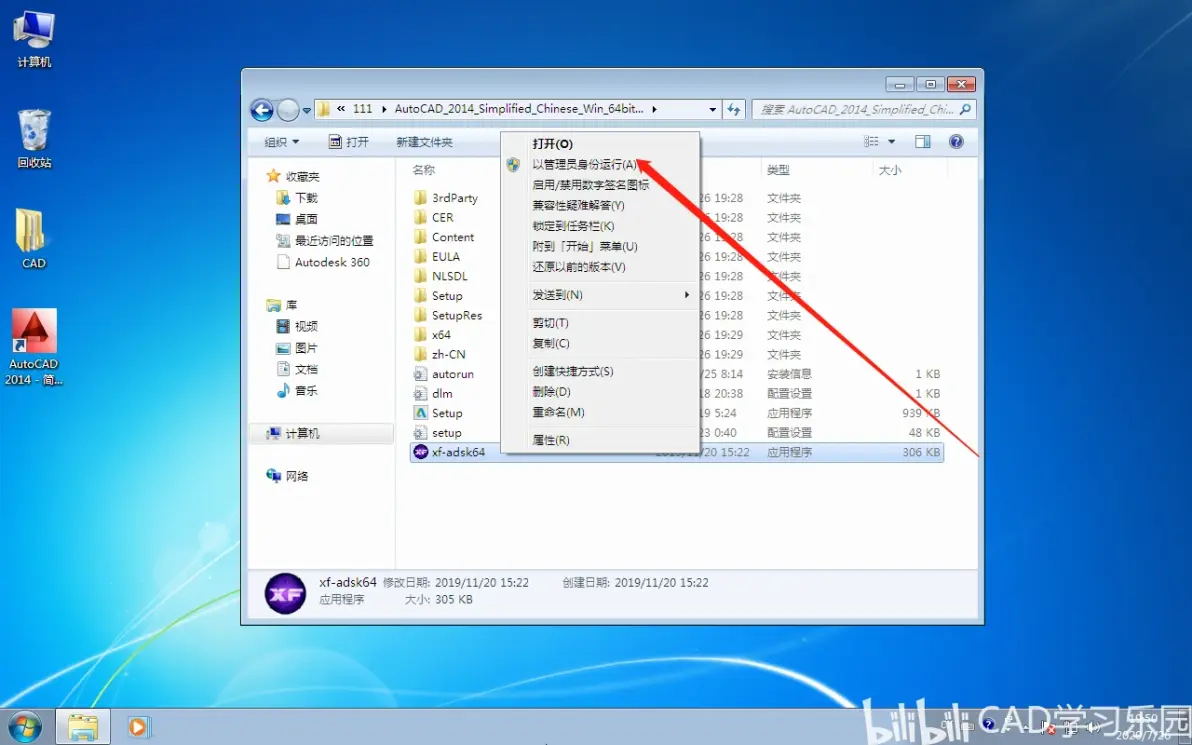Open 桌面 in the navigation pane
Screen dimensions: 1192x745
[x=297, y=219]
